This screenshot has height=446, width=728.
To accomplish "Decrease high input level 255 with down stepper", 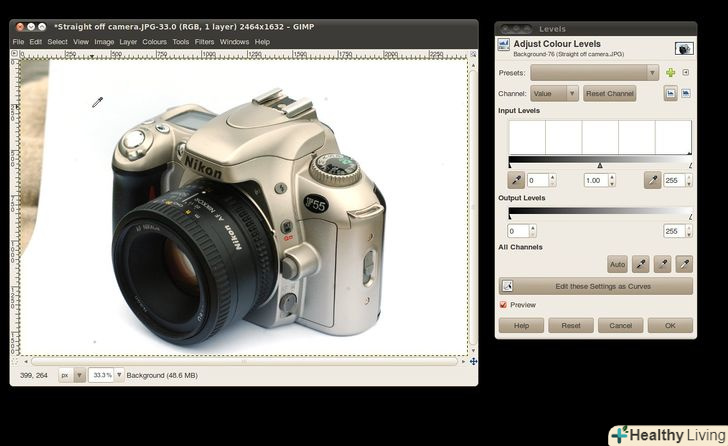I will point(689,184).
